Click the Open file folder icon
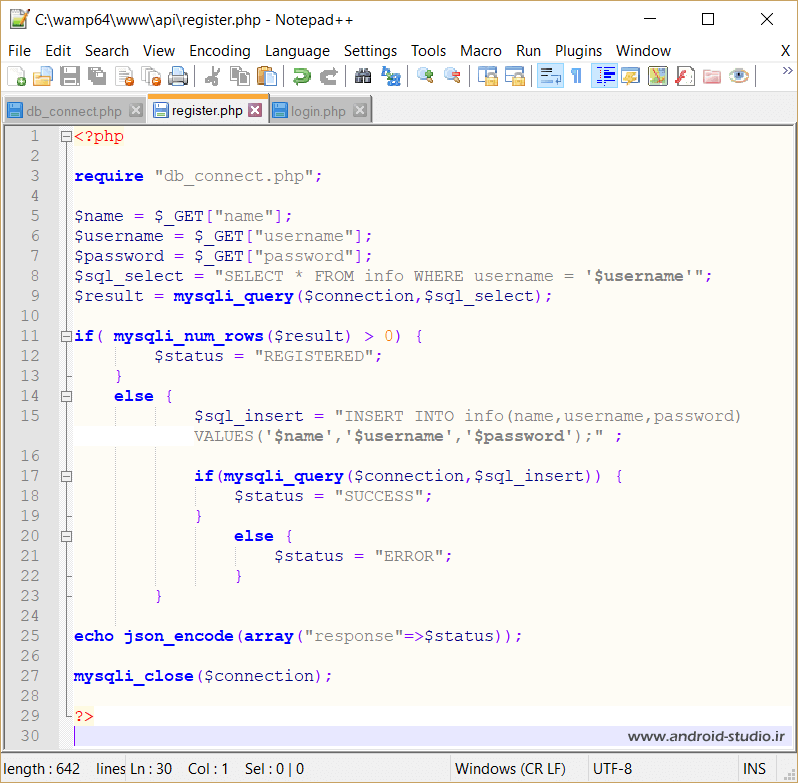The image size is (798, 783). [43, 76]
